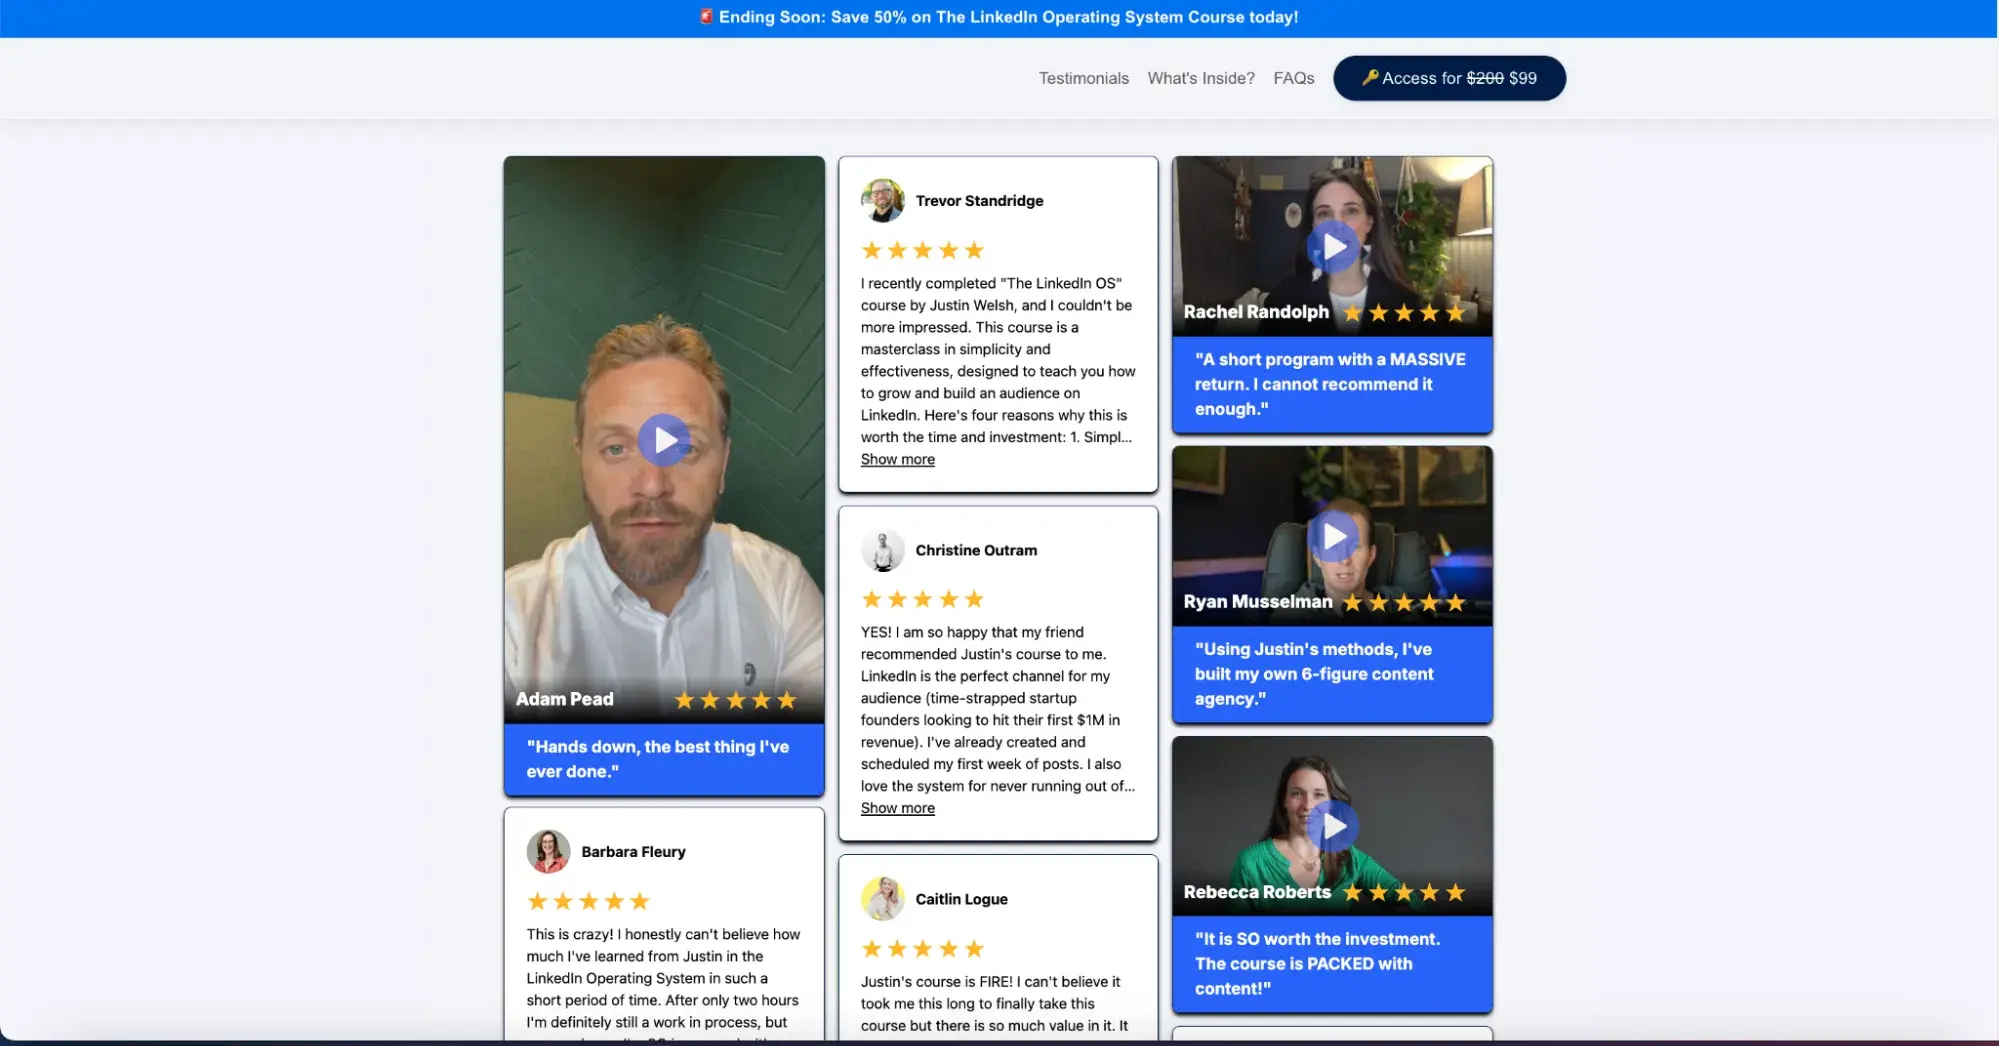Play Rebecca Roberts' video testimonial
This screenshot has width=1999, height=1047.
click(1333, 826)
